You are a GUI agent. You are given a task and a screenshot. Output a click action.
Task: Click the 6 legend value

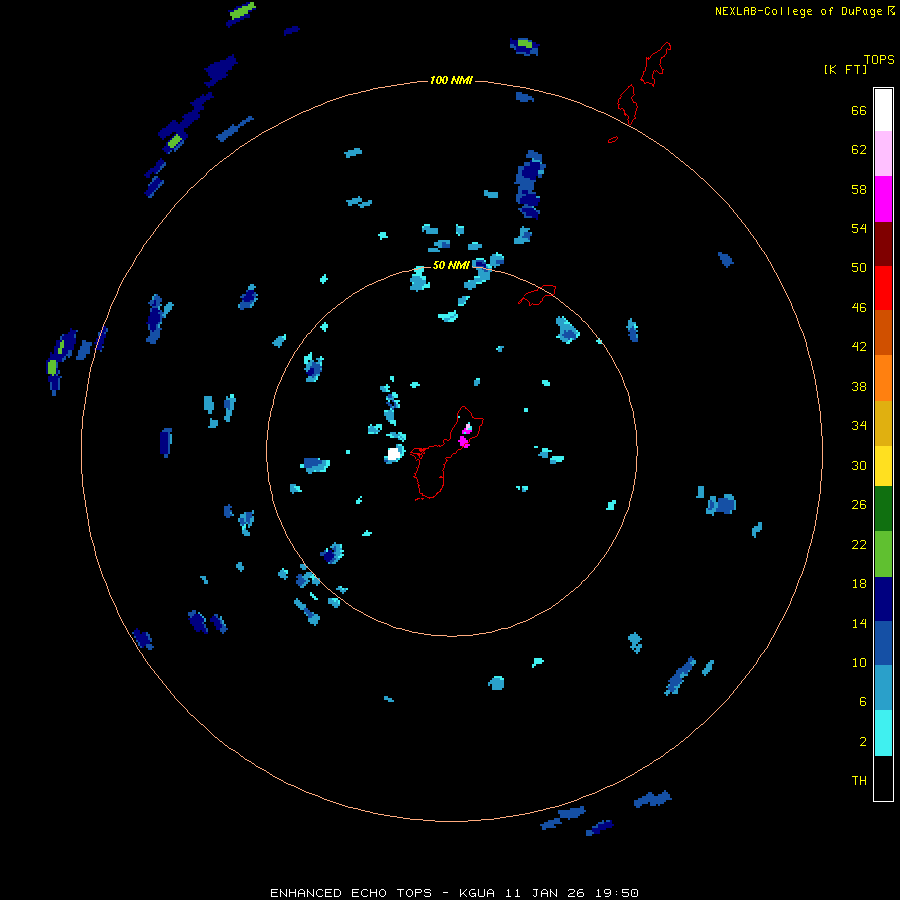click(863, 702)
